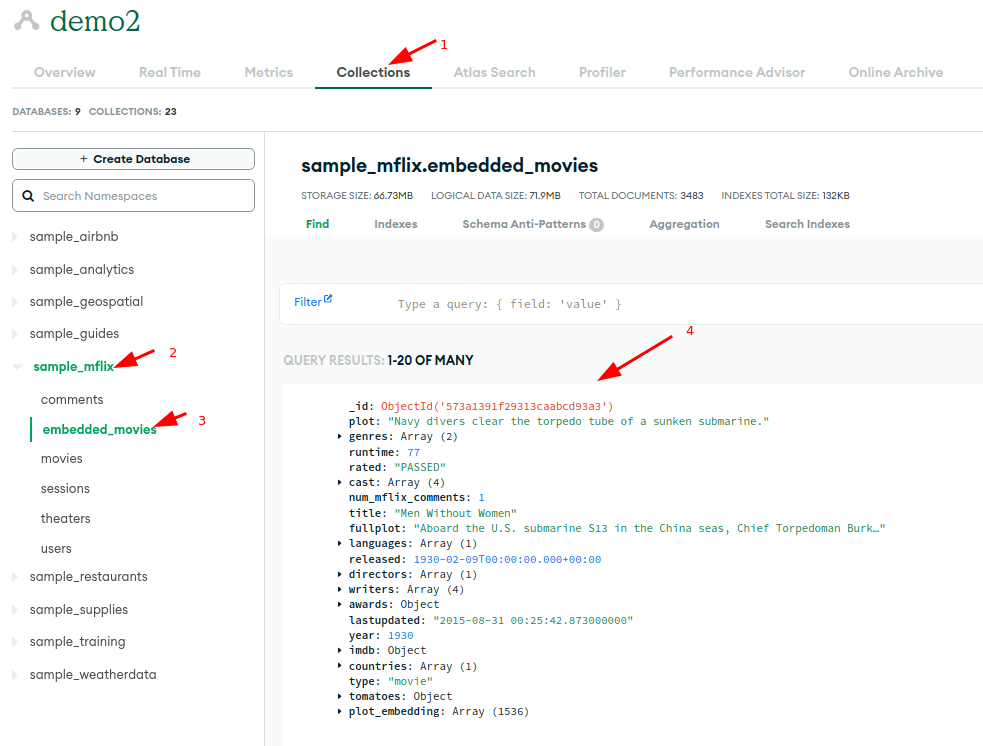The height and width of the screenshot is (746, 983).
Task: Expand the sample_airbnb database
Action: (14, 235)
